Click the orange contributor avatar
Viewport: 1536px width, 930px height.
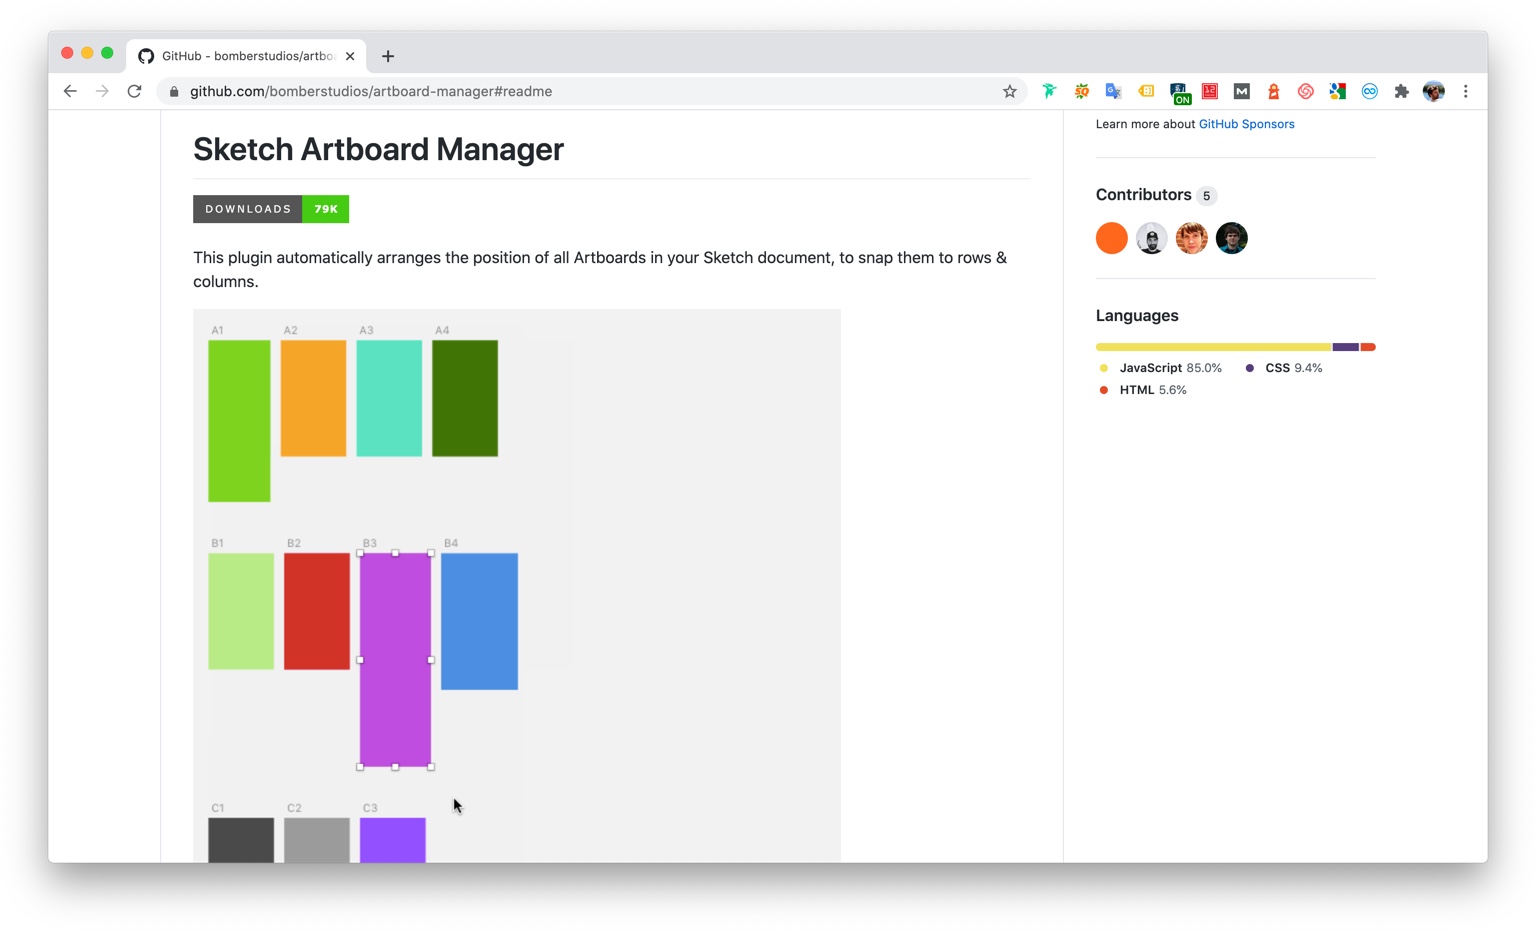pos(1111,238)
